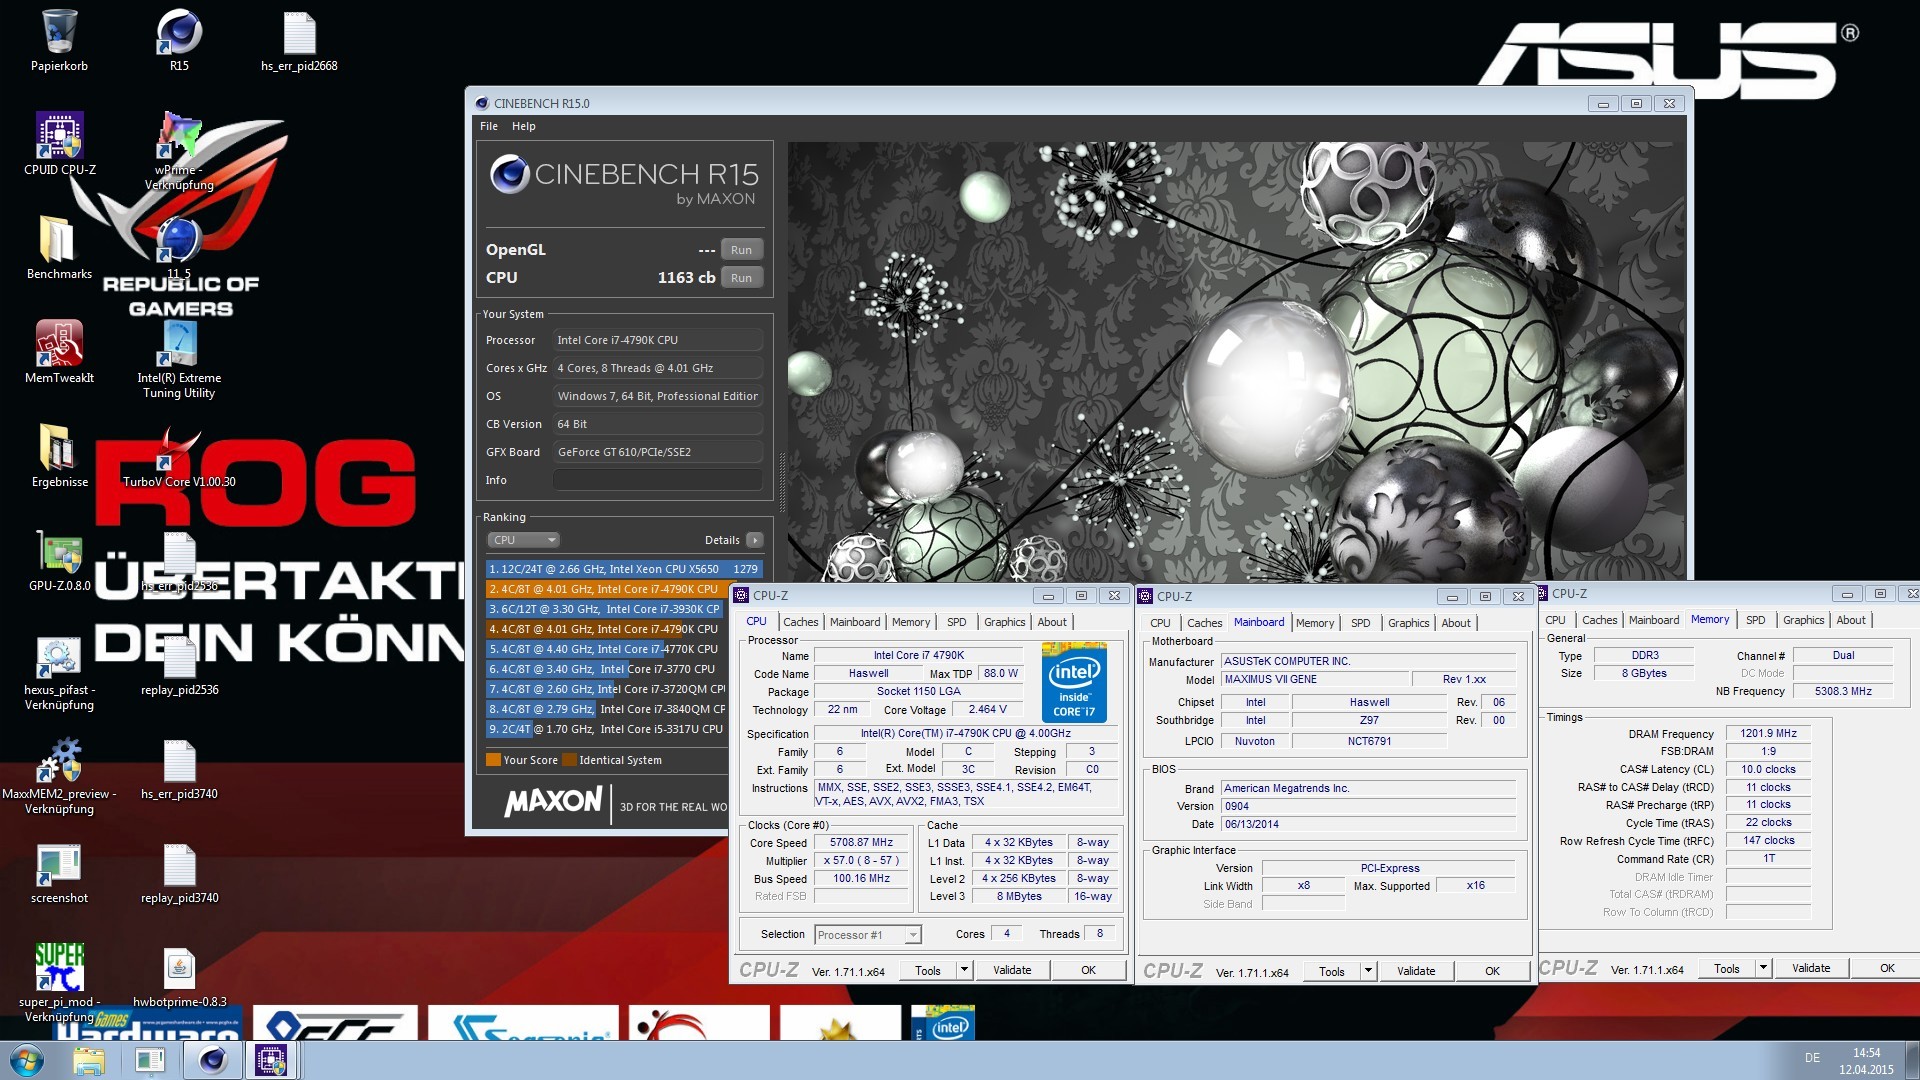The height and width of the screenshot is (1080, 1920).
Task: Open Tools dropdown arrow in Mainboard CPU-Z
Action: pyautogui.click(x=1368, y=971)
